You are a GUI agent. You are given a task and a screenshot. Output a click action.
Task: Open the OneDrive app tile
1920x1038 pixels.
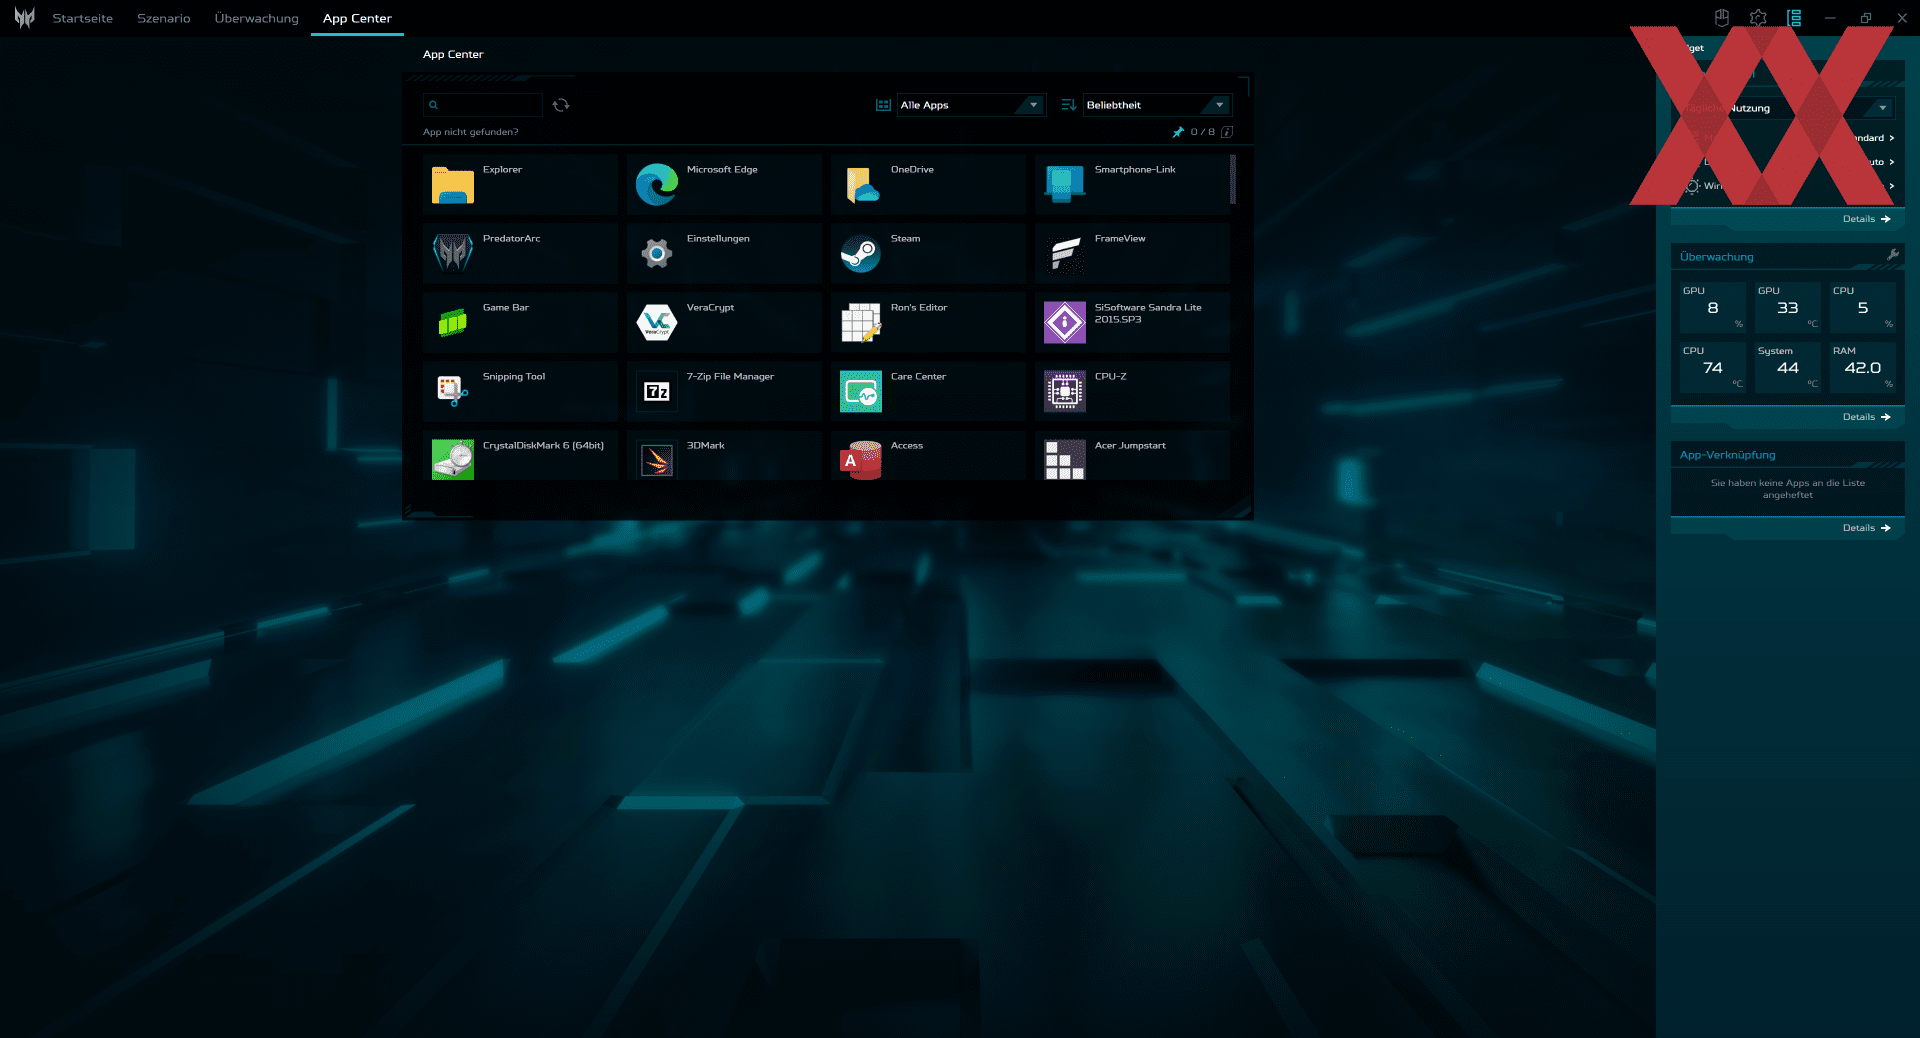tap(928, 185)
